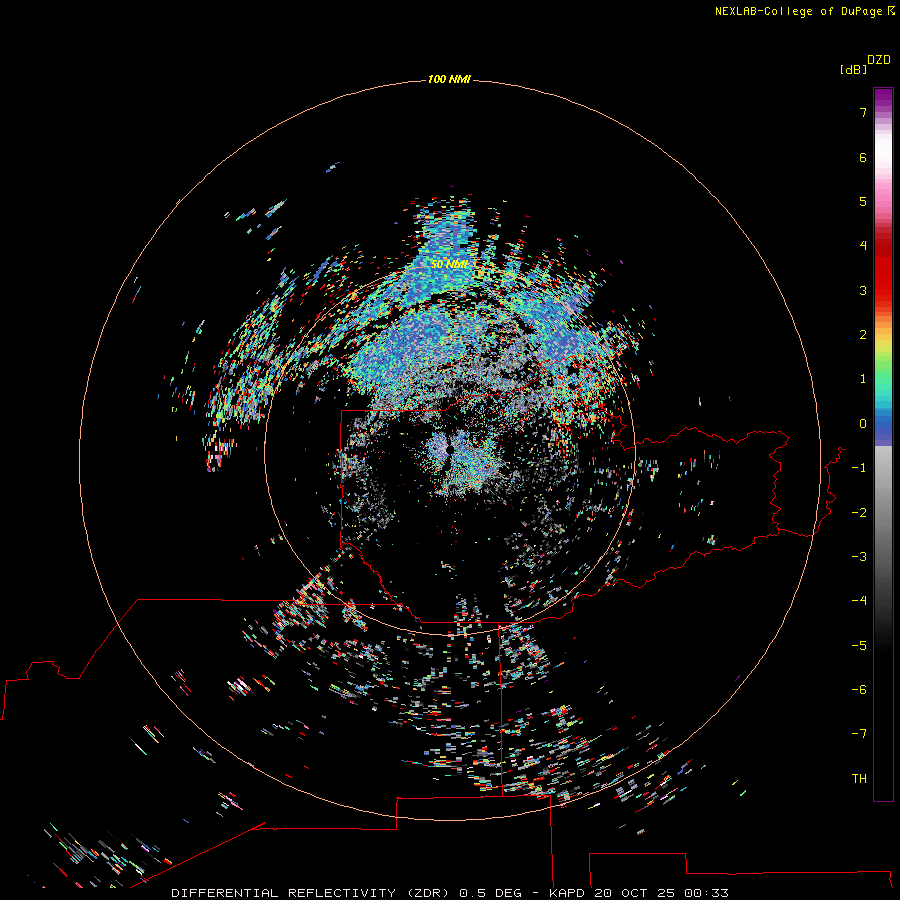Click the 50 NMI range ring label

pyautogui.click(x=449, y=264)
